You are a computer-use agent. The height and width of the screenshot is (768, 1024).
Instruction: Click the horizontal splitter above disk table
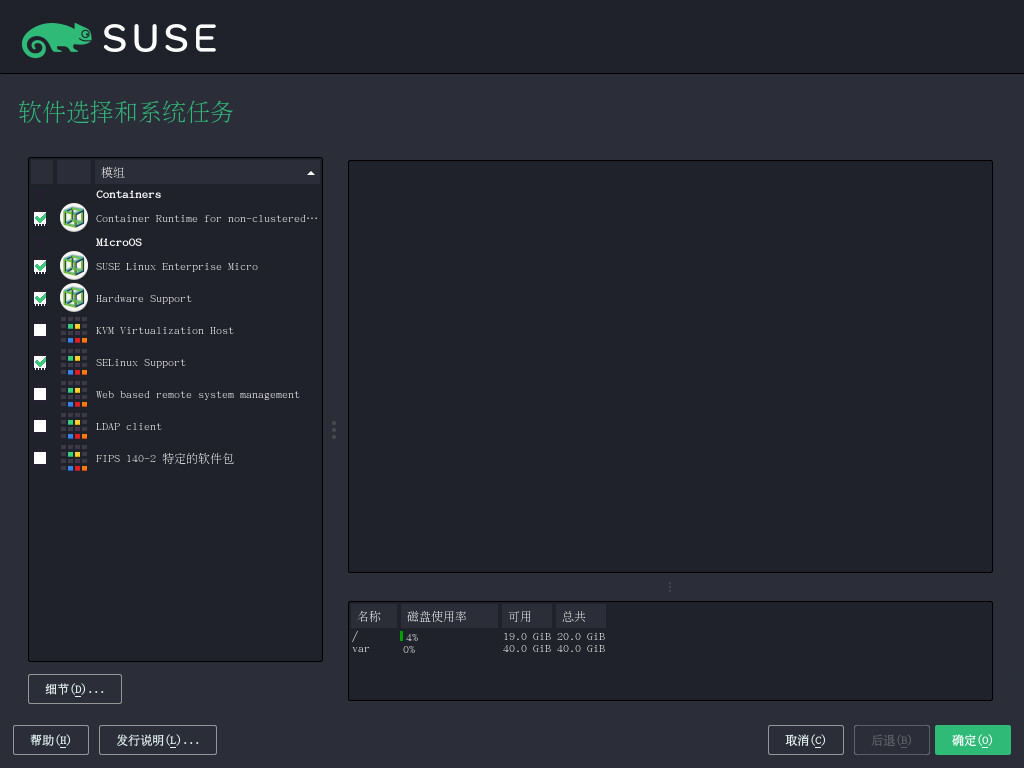click(x=670, y=587)
